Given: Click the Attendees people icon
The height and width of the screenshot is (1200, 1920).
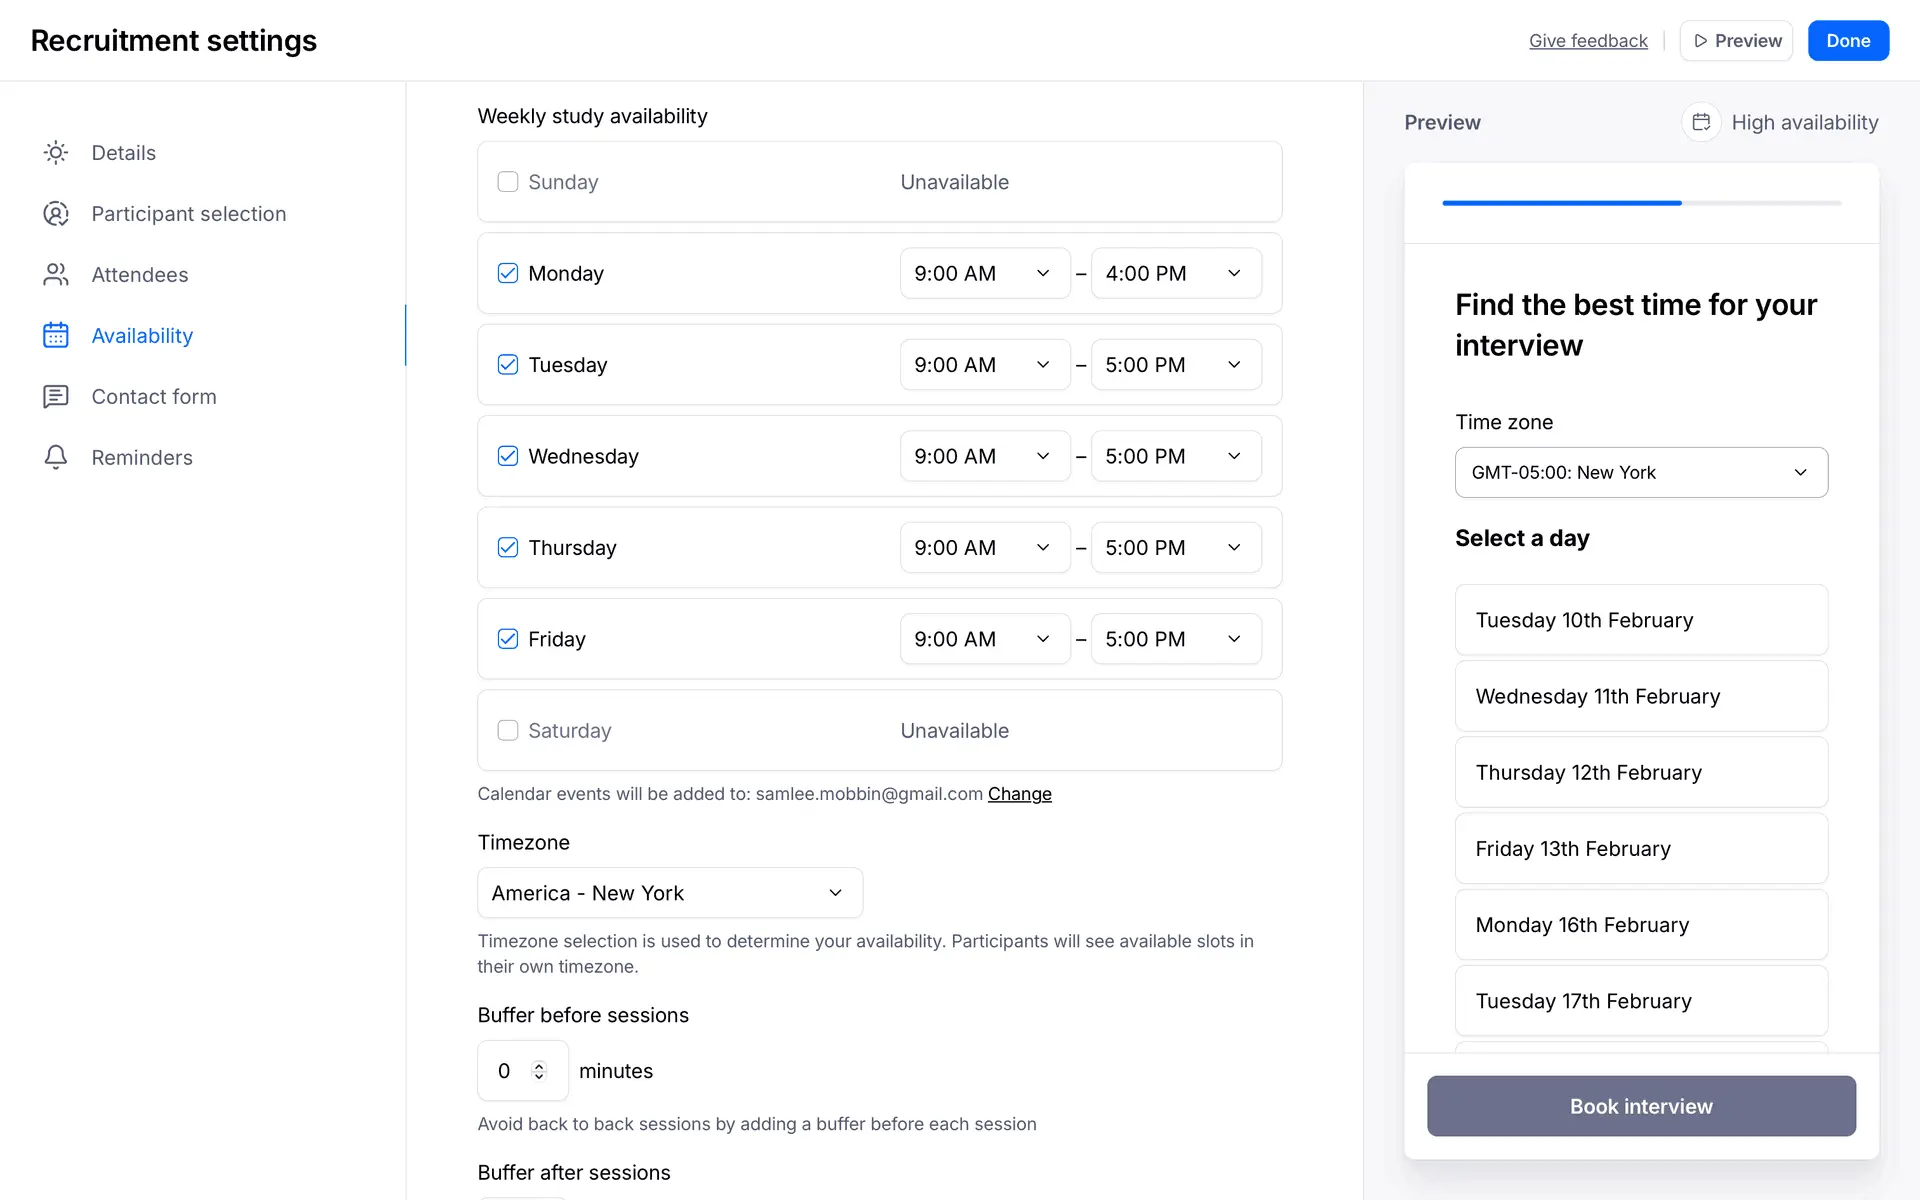Looking at the screenshot, I should (x=56, y=275).
